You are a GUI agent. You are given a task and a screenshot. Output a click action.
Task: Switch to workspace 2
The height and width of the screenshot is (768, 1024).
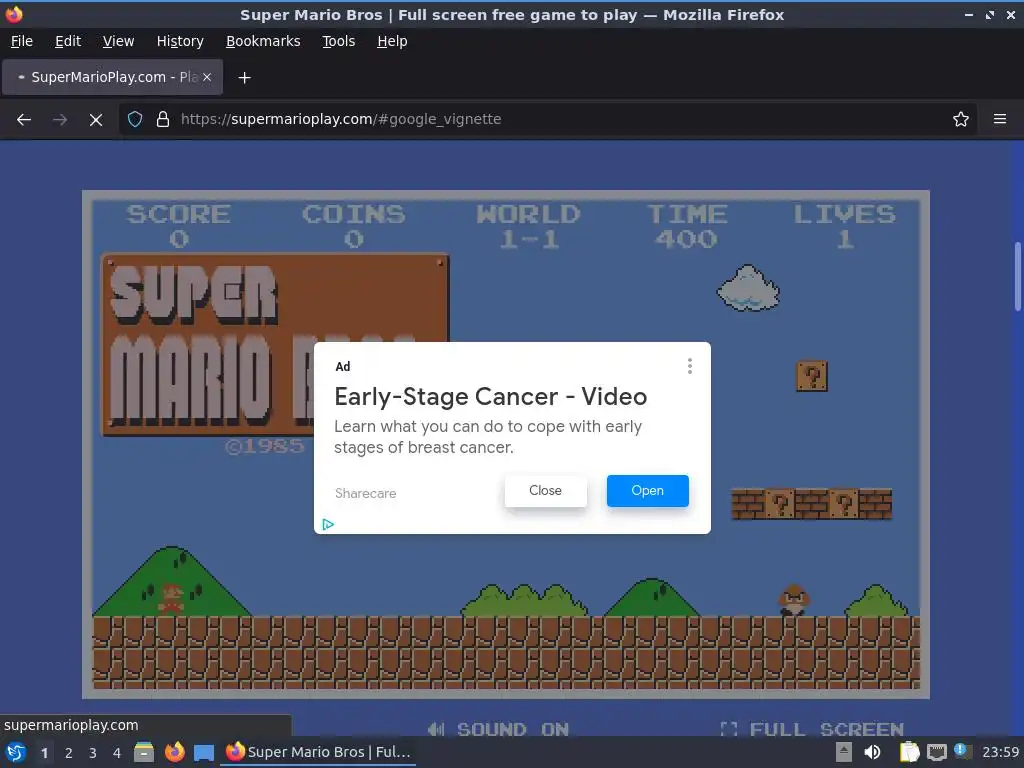coord(69,753)
